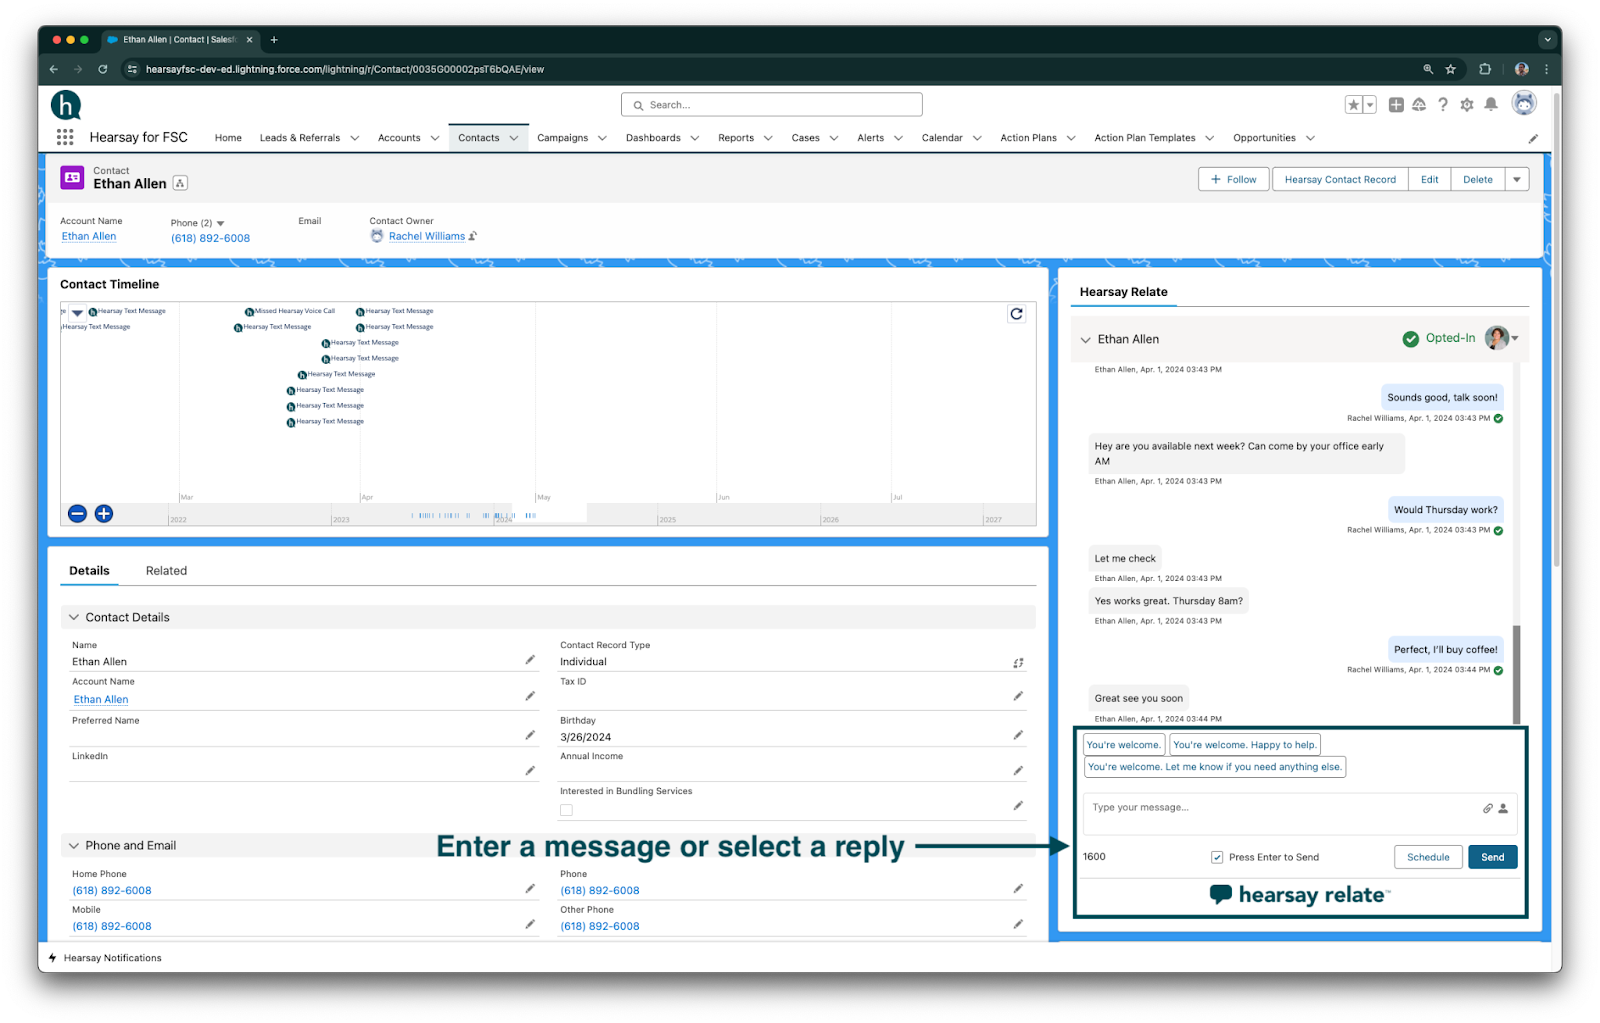Image resolution: width=1600 pixels, height=1023 pixels.
Task: Reload the browser page
Action: (102, 69)
